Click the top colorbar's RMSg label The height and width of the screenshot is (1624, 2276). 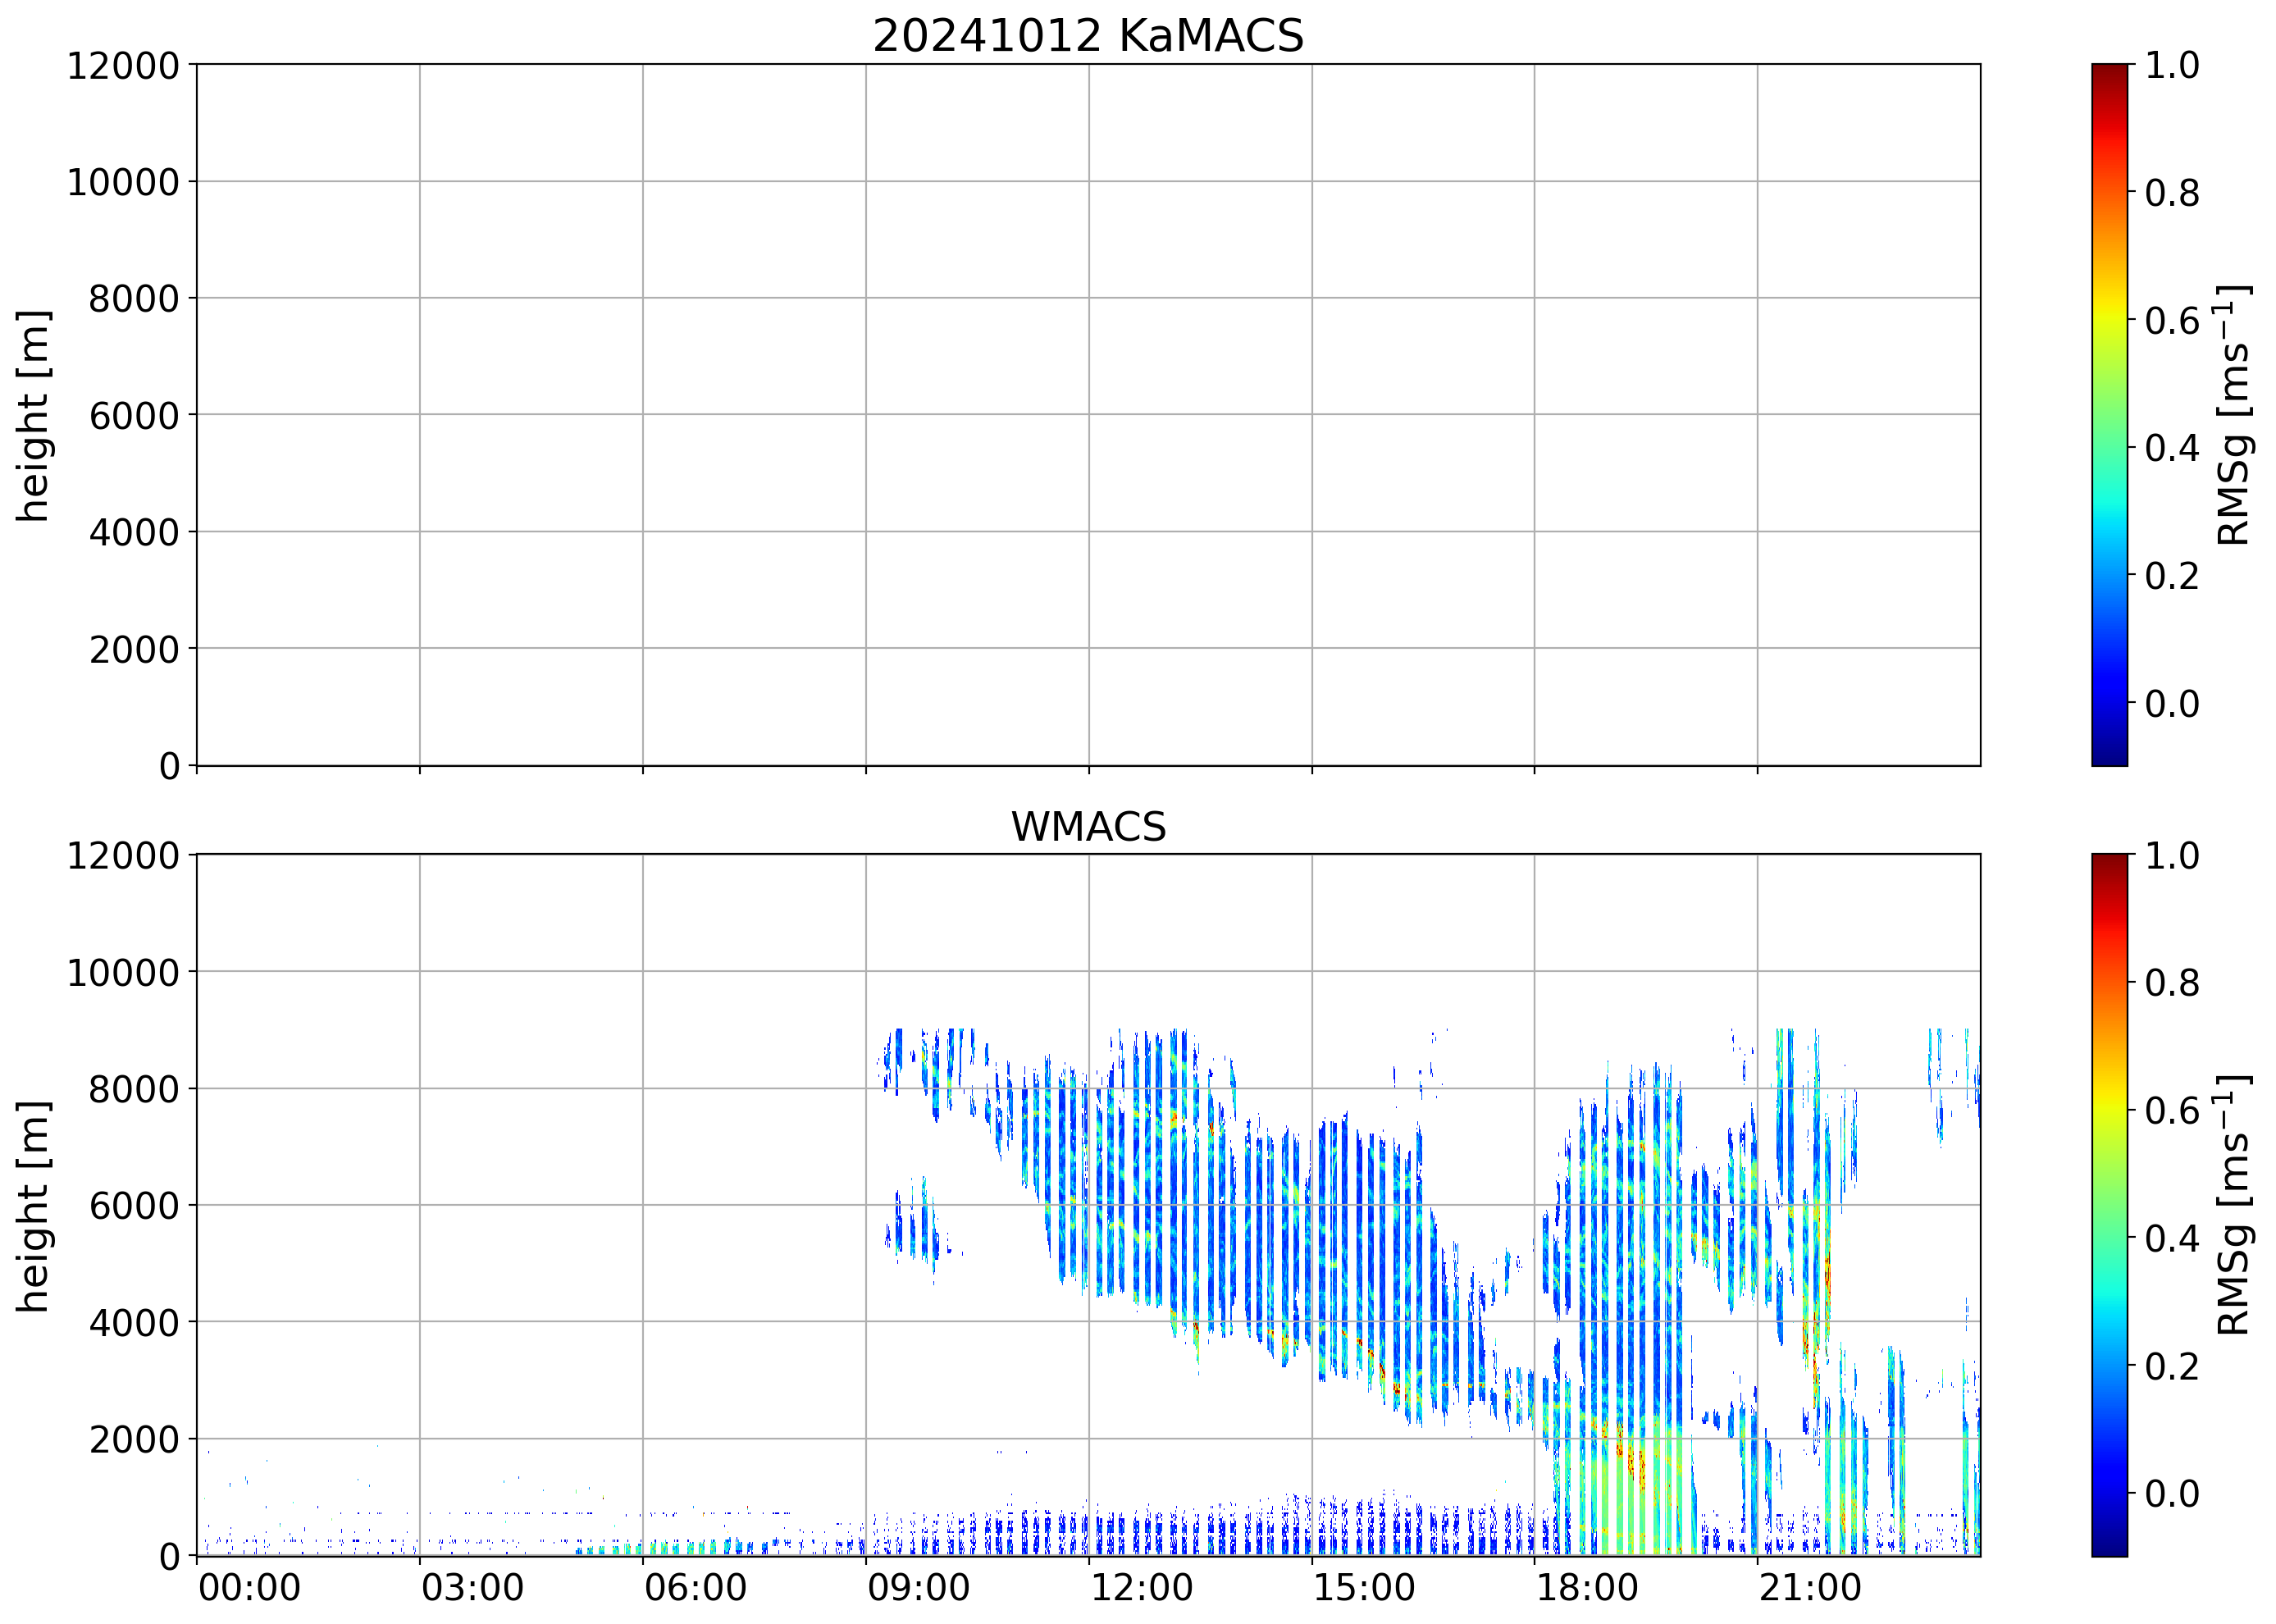click(x=2233, y=415)
